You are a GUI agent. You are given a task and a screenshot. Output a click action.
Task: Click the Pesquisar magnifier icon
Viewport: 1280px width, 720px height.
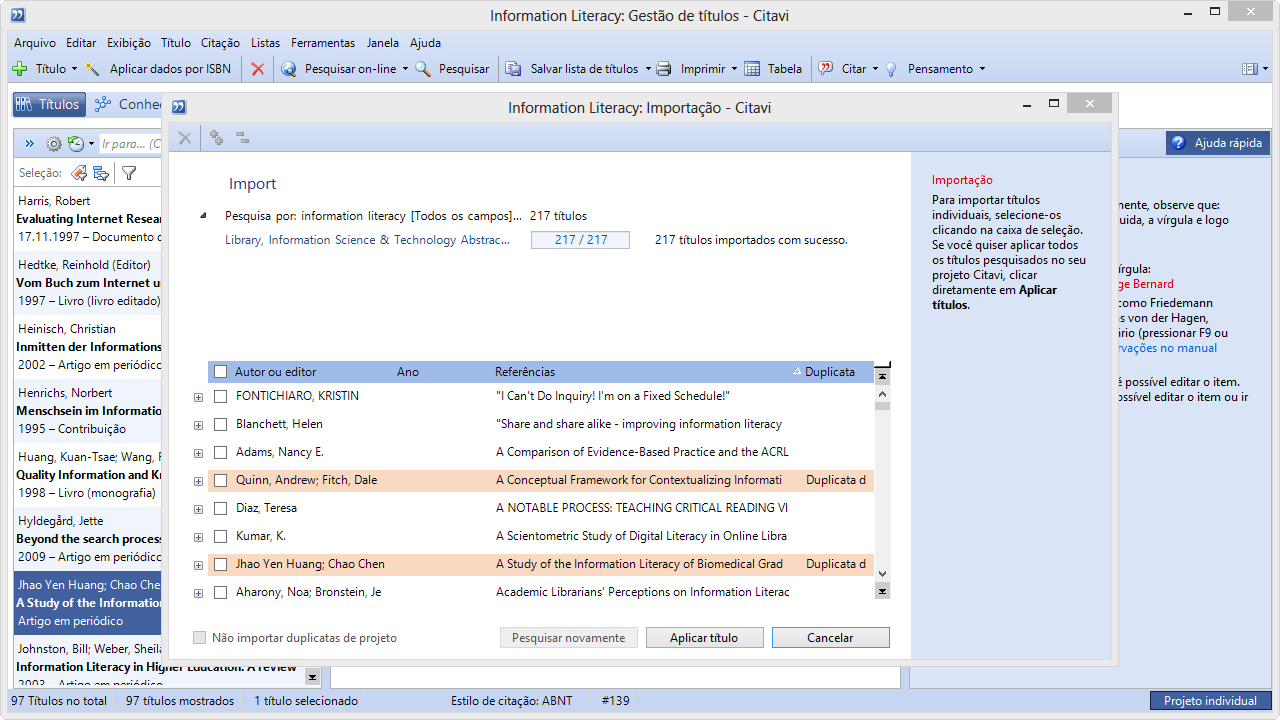point(423,69)
